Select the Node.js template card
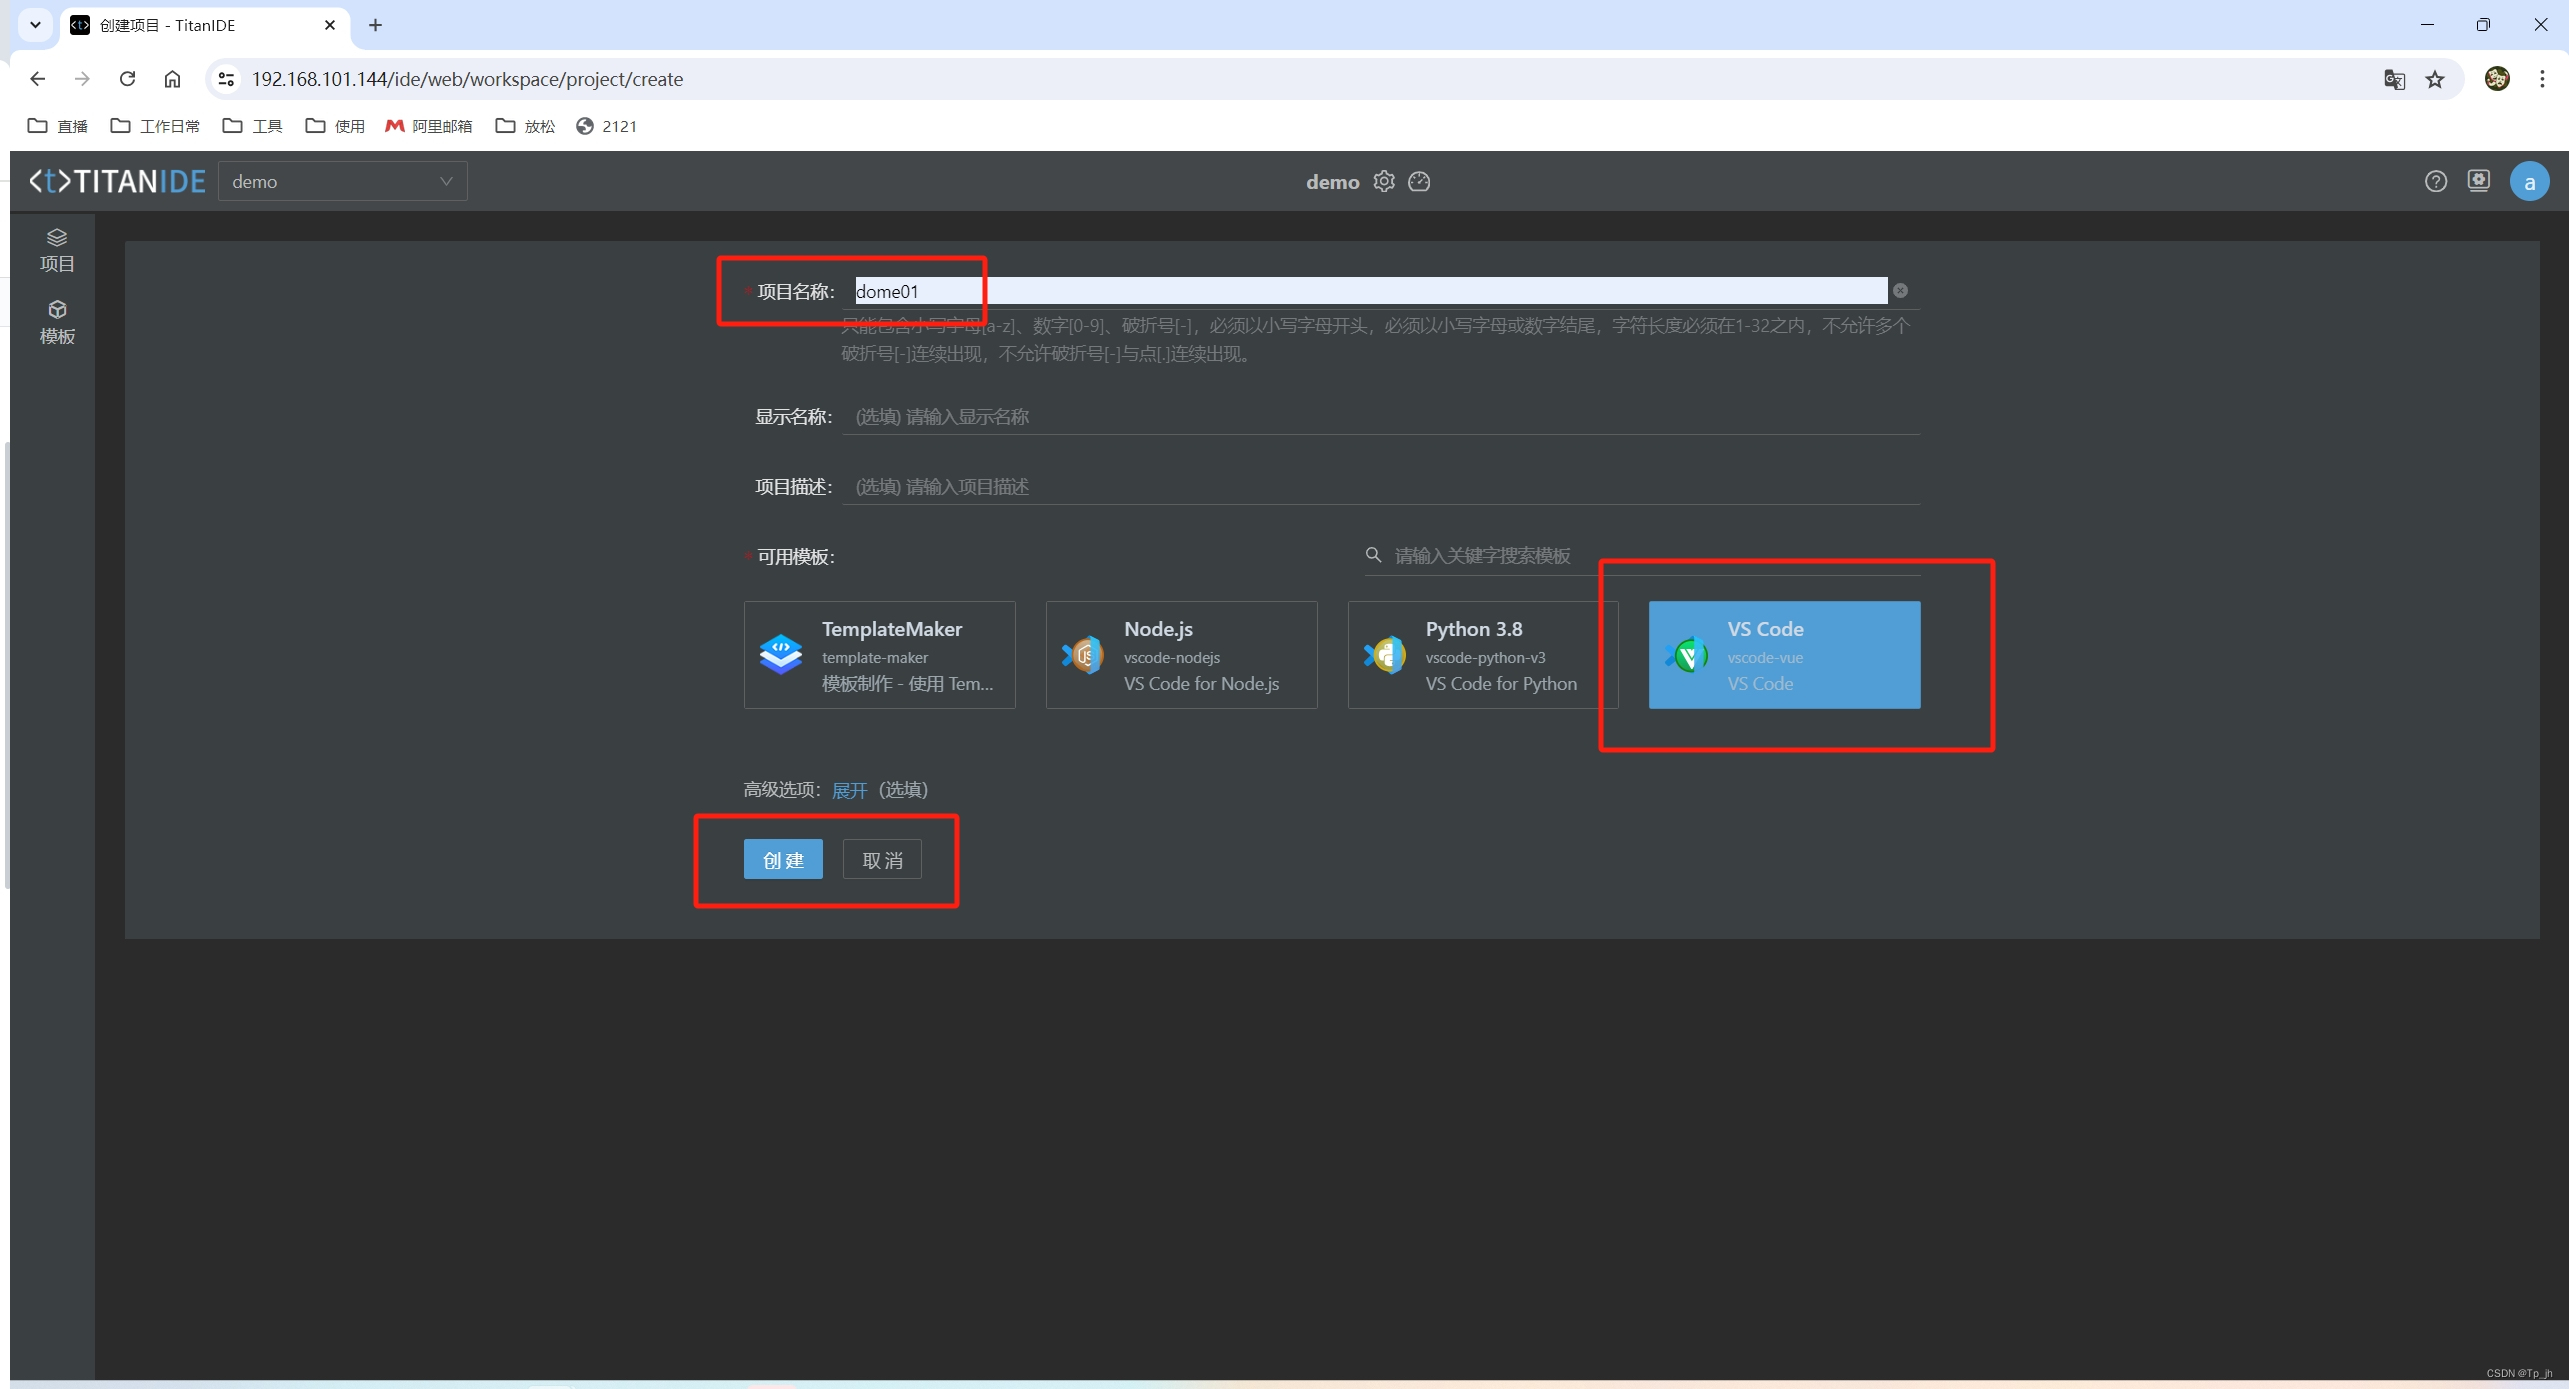 tap(1181, 655)
